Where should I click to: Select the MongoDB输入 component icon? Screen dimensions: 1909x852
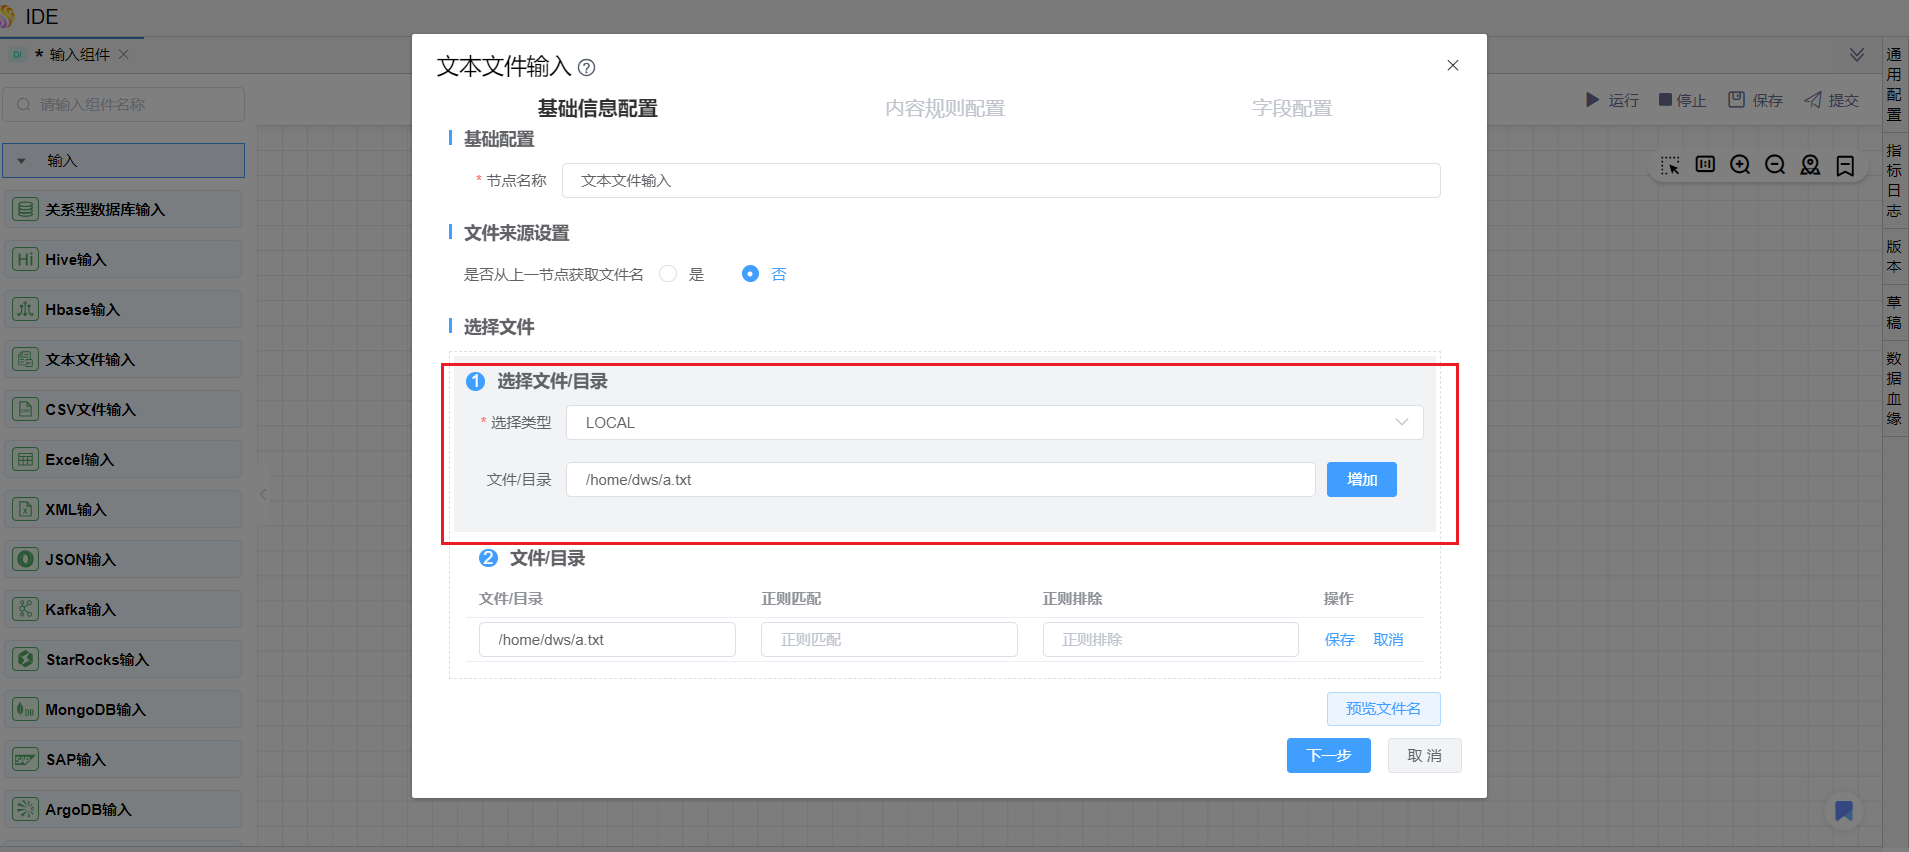(x=26, y=709)
